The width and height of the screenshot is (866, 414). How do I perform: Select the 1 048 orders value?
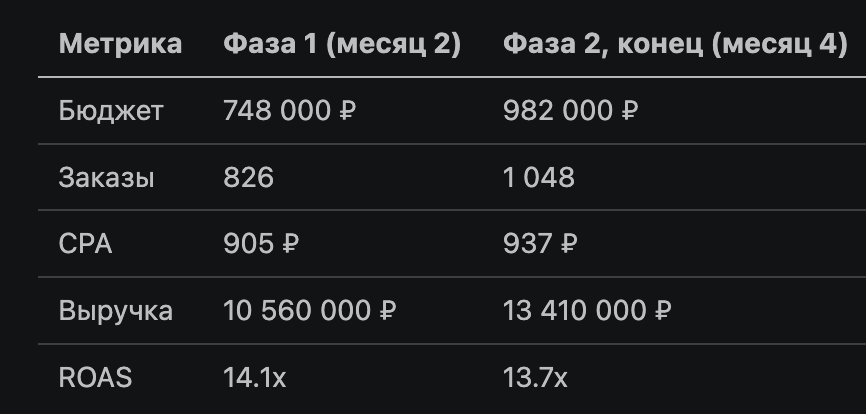[x=539, y=178]
